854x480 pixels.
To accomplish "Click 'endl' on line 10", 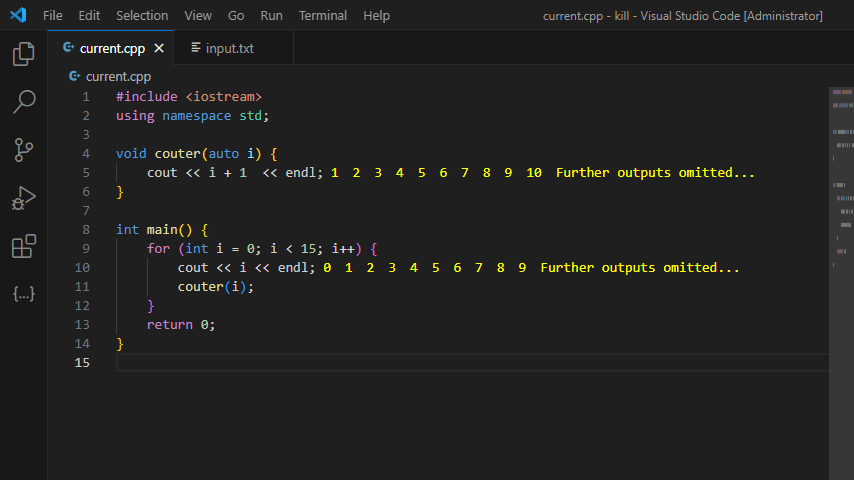I will (293, 268).
